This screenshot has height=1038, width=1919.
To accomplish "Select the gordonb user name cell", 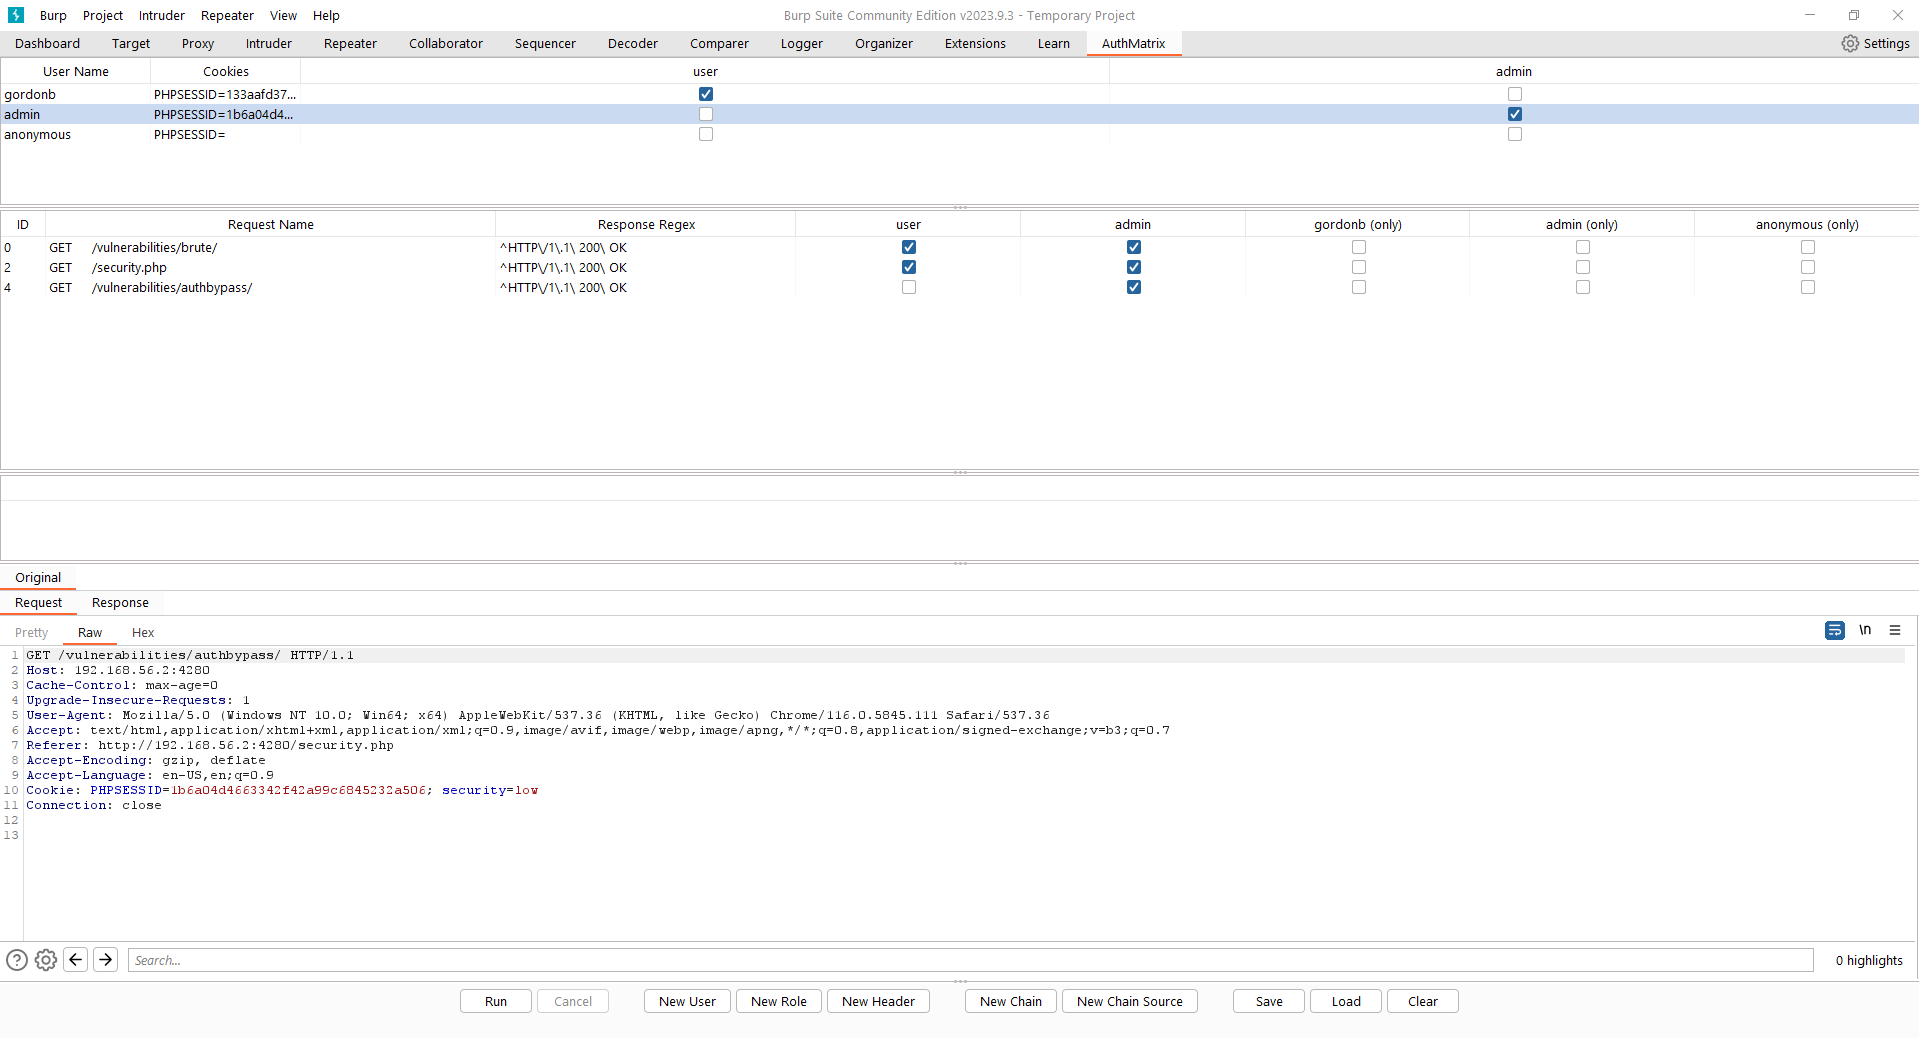I will pyautogui.click(x=75, y=94).
